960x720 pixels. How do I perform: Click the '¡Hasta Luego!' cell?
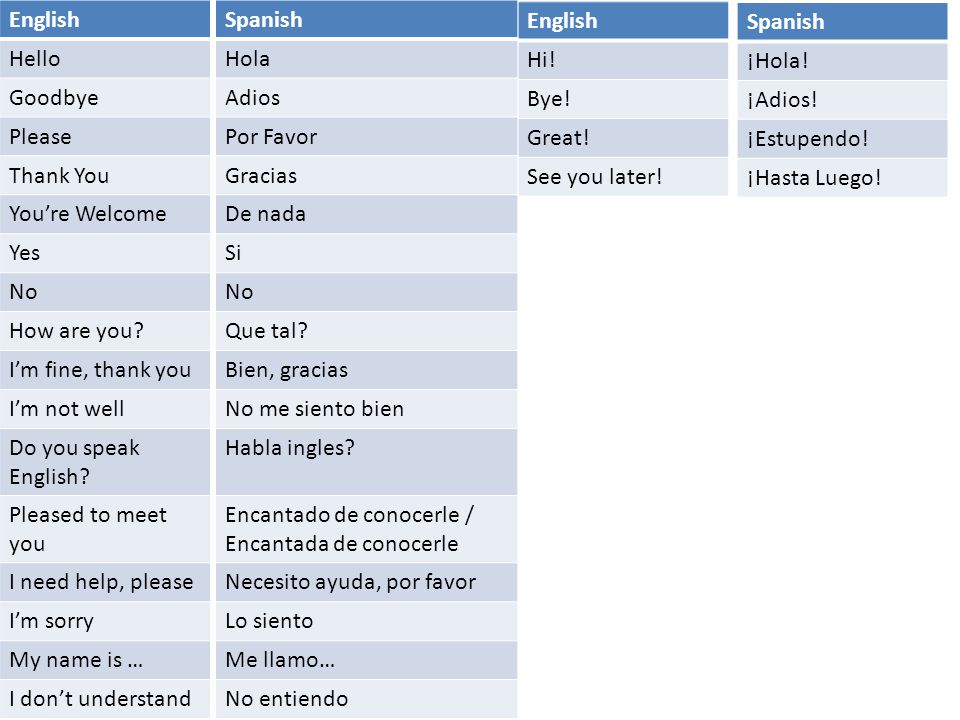pos(842,178)
